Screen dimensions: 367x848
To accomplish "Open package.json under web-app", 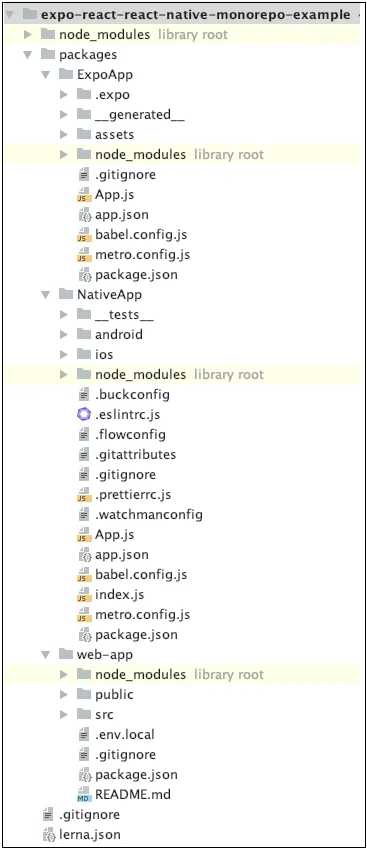I will point(136,775).
